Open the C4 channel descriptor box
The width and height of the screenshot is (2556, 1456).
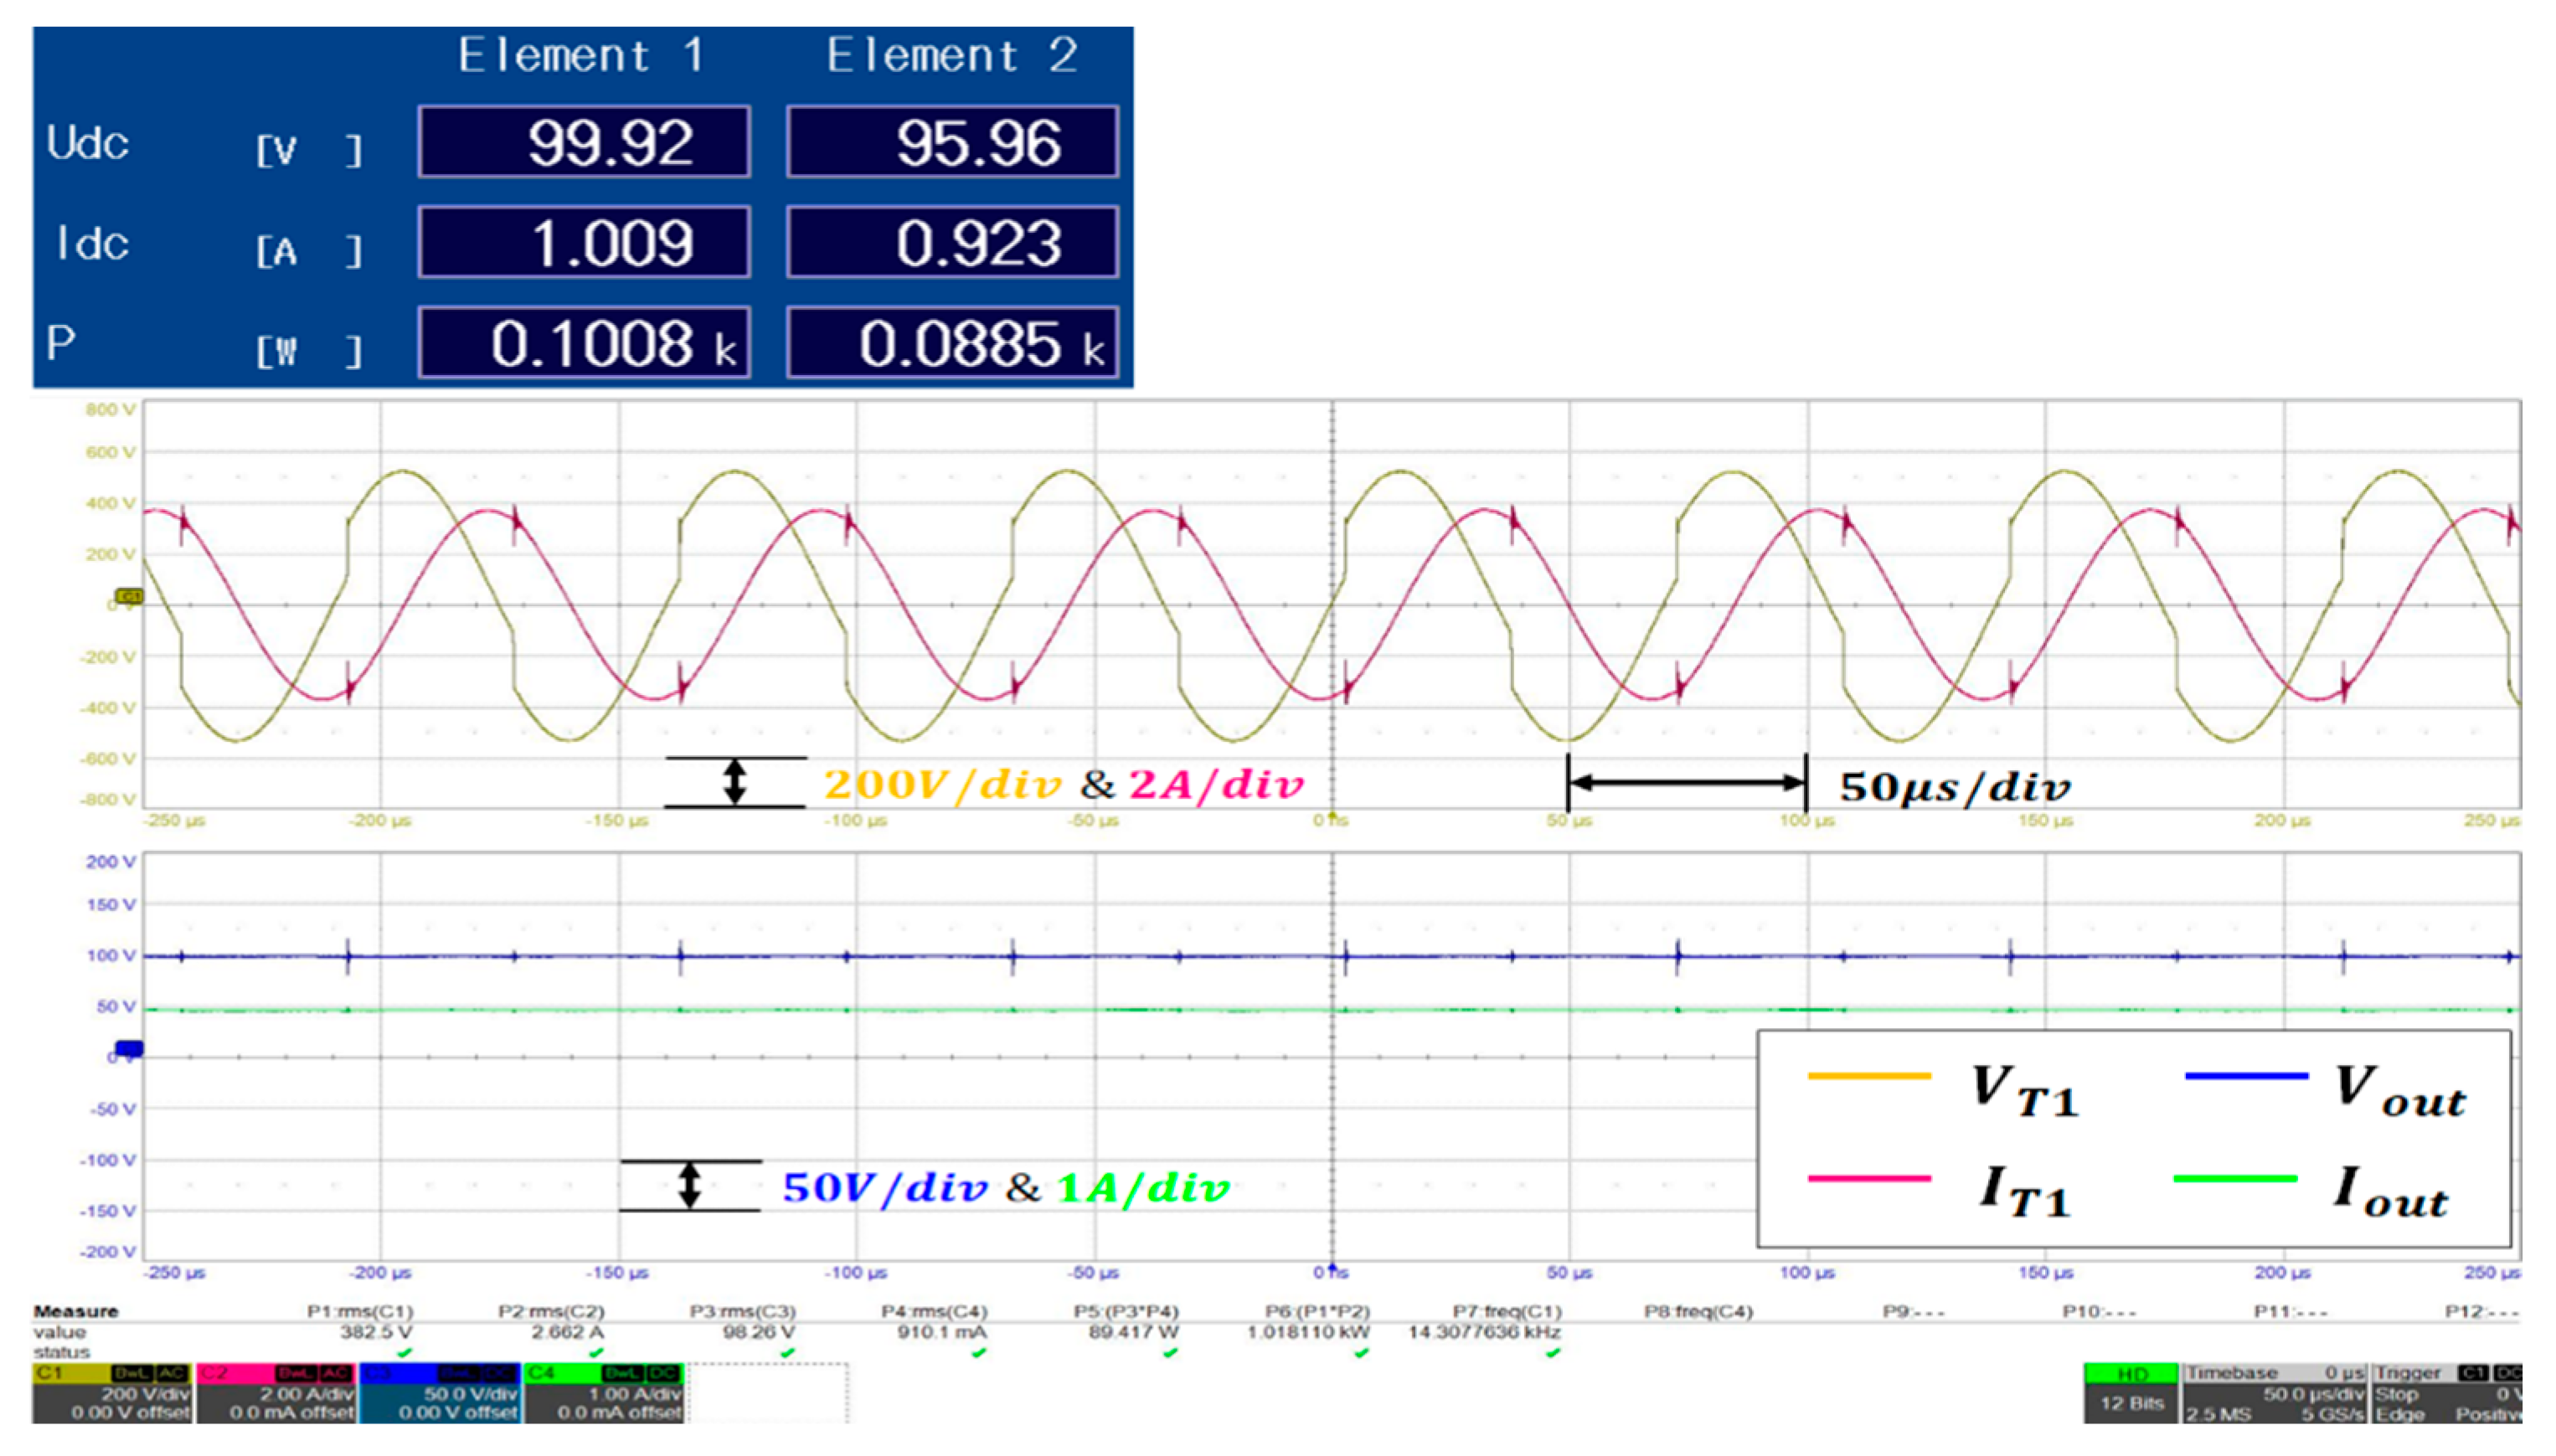click(x=603, y=1392)
